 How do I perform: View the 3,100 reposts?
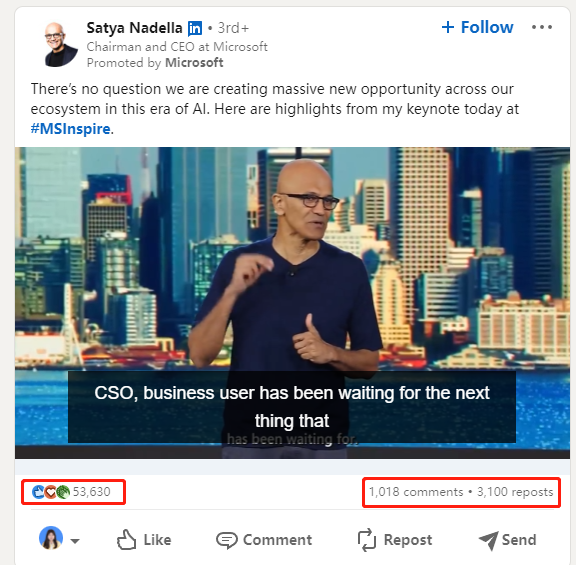point(515,492)
